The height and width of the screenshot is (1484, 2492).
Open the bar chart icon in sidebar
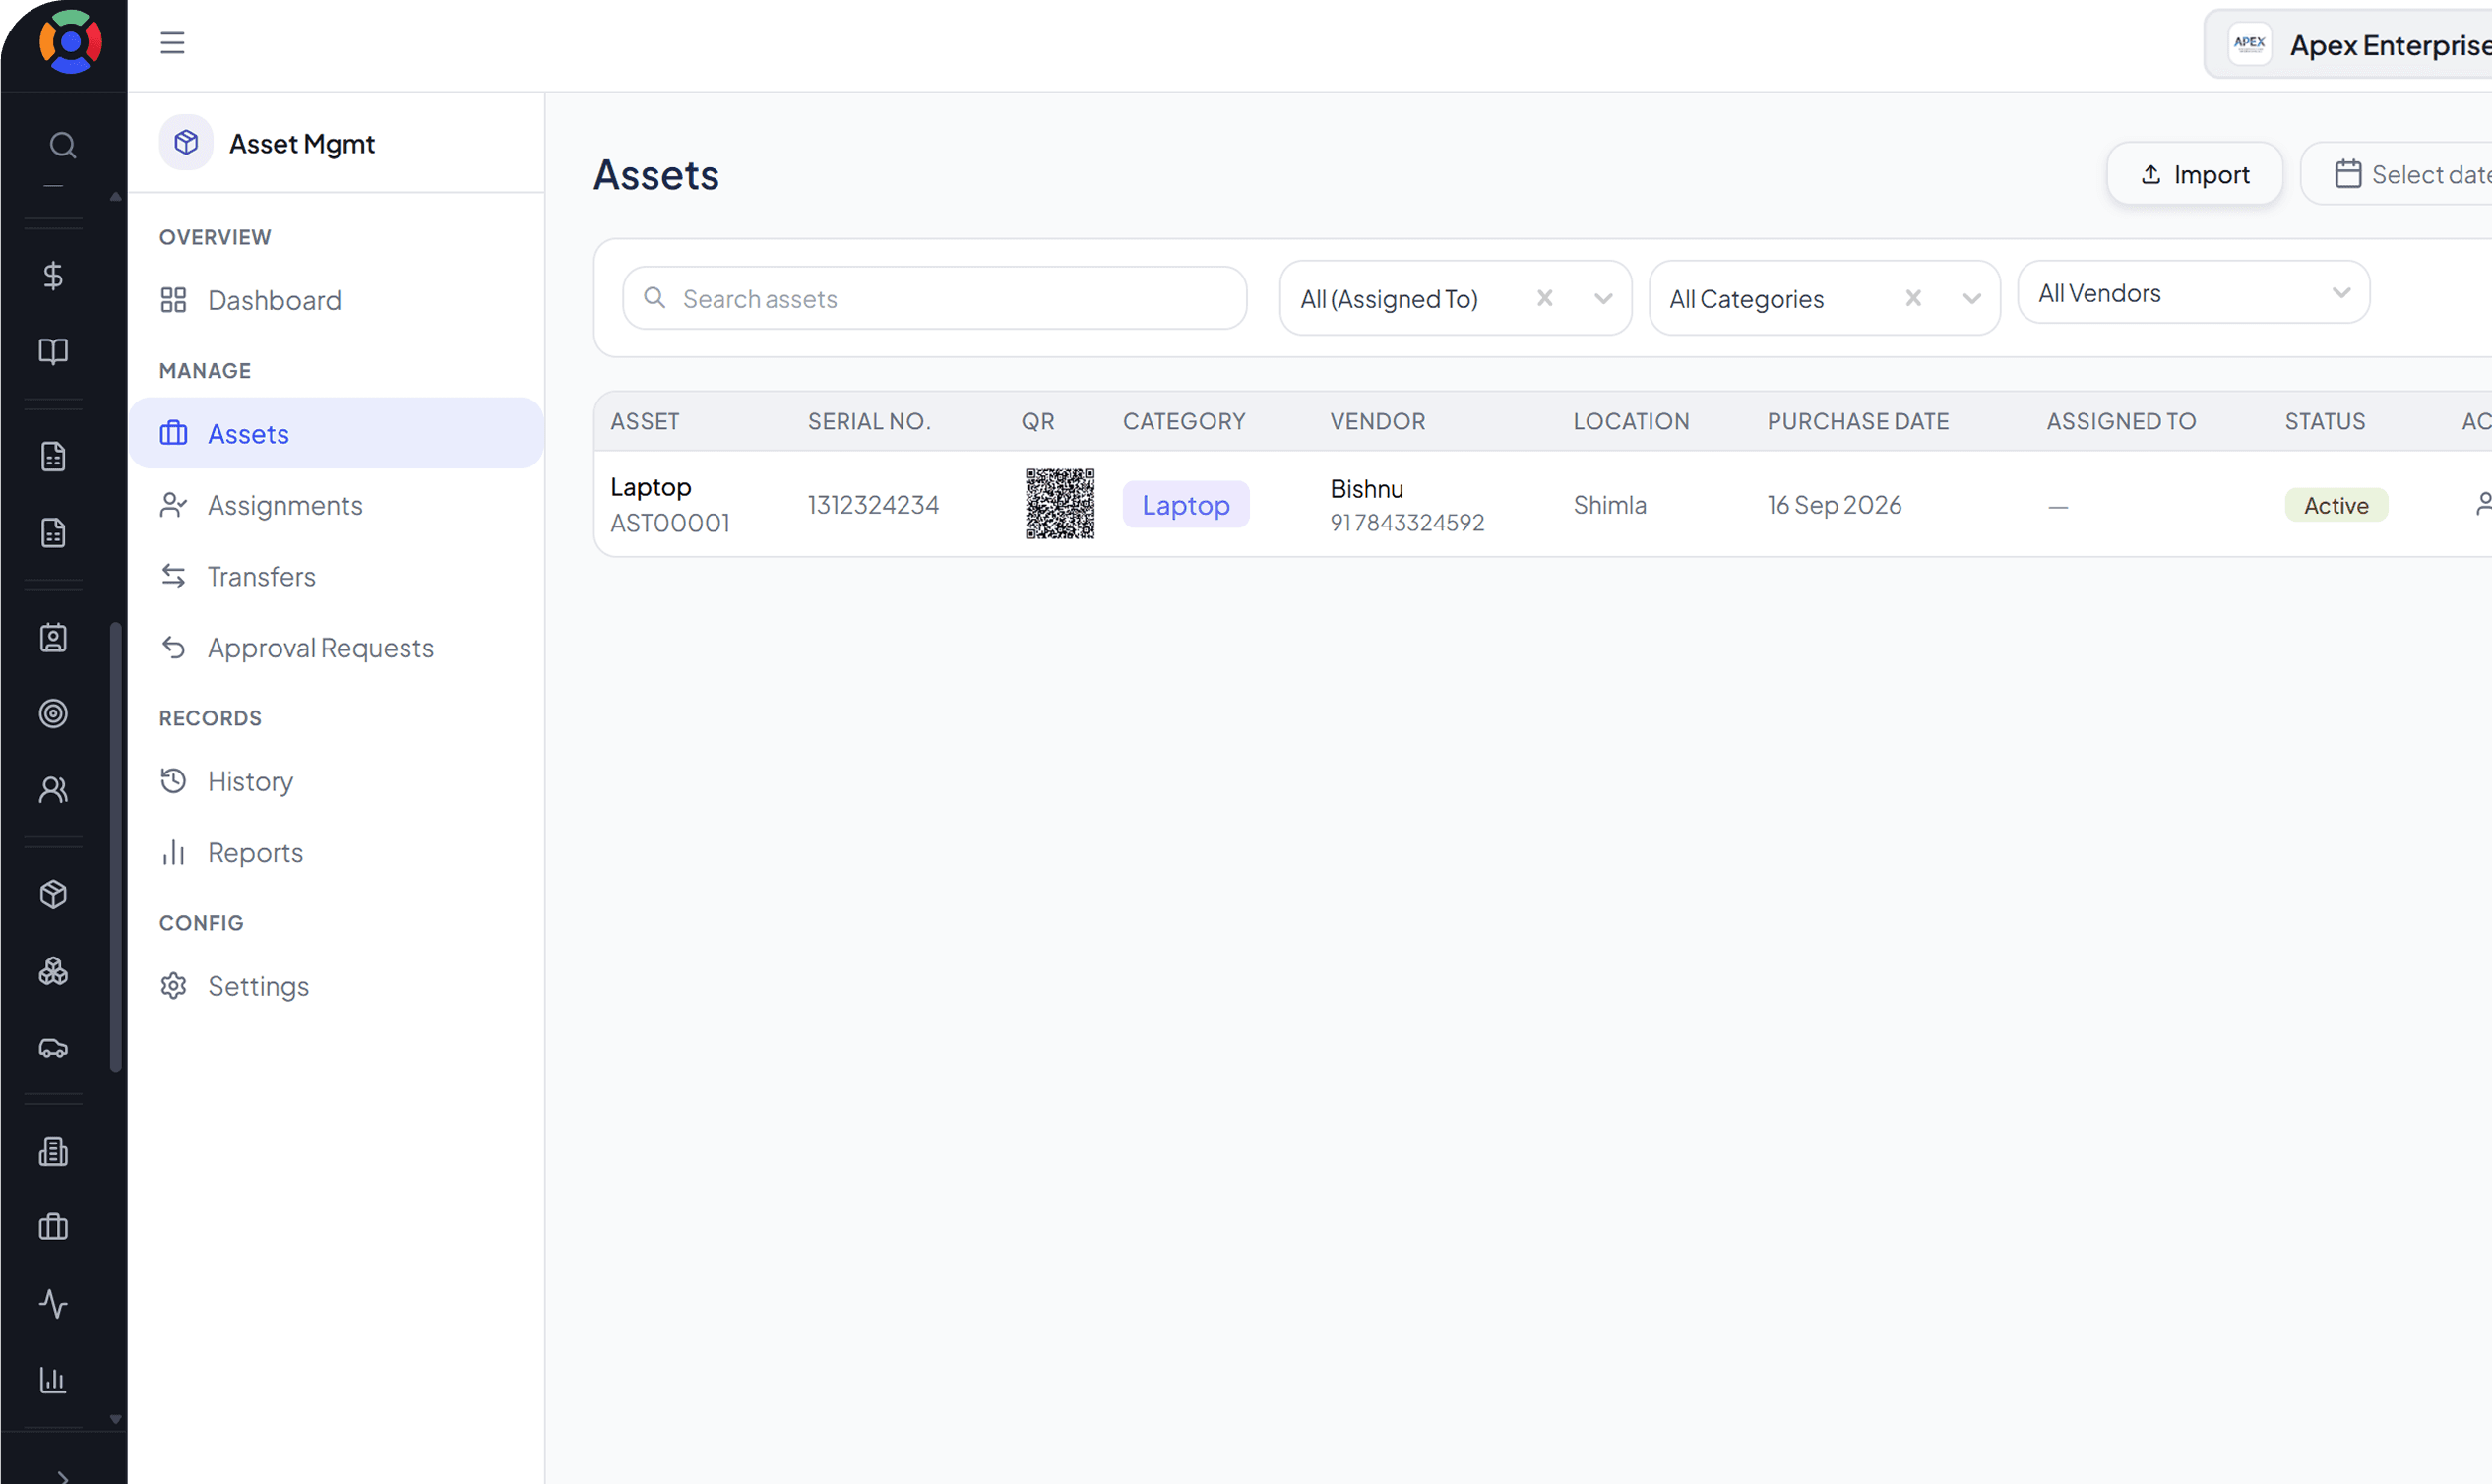tap(53, 1379)
